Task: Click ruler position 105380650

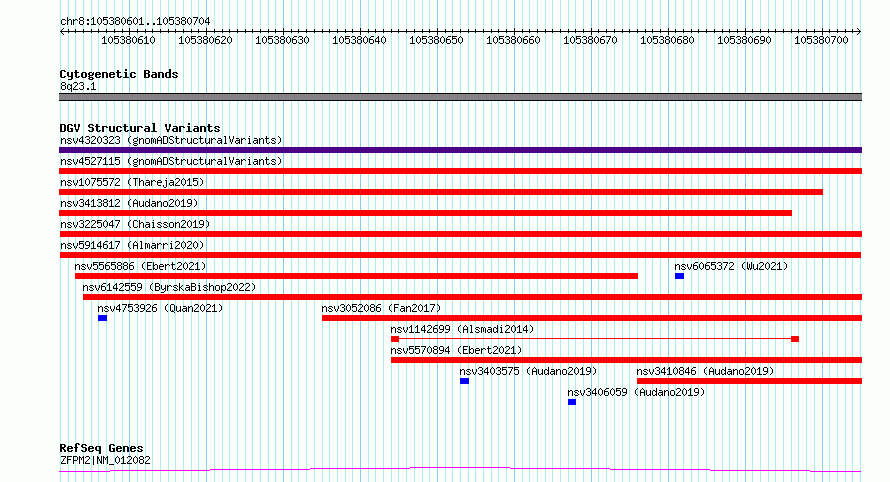Action: pyautogui.click(x=436, y=40)
